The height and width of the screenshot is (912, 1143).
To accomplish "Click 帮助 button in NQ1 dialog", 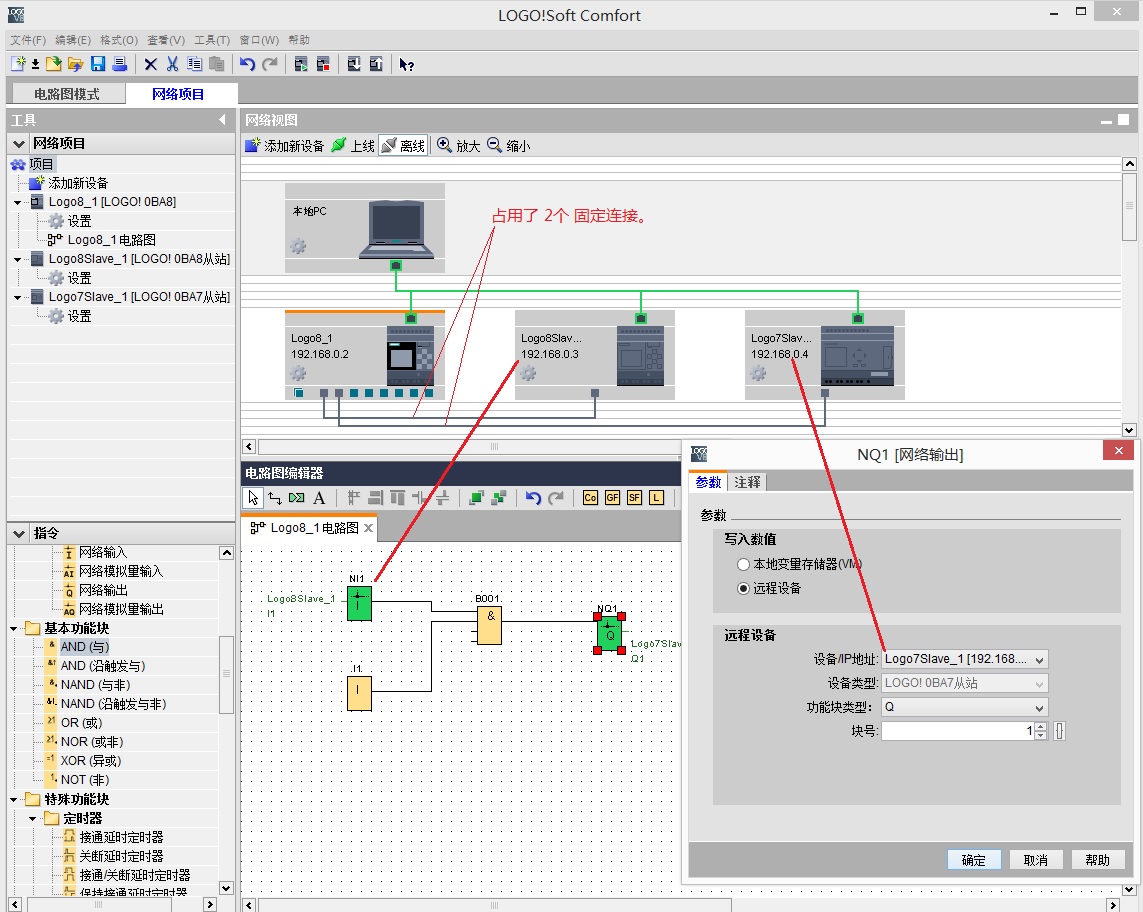I will [x=1098, y=860].
